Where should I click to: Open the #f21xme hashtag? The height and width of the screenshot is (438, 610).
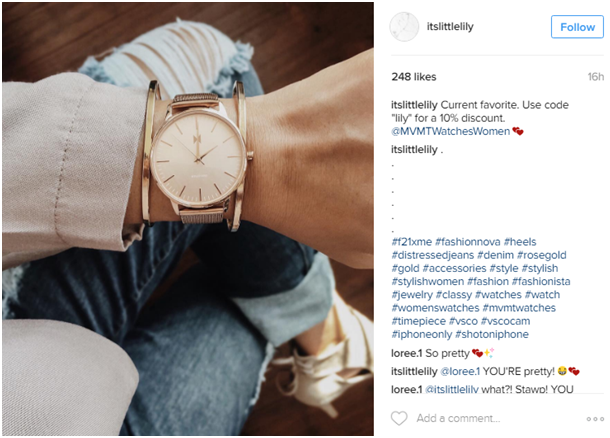coord(412,242)
